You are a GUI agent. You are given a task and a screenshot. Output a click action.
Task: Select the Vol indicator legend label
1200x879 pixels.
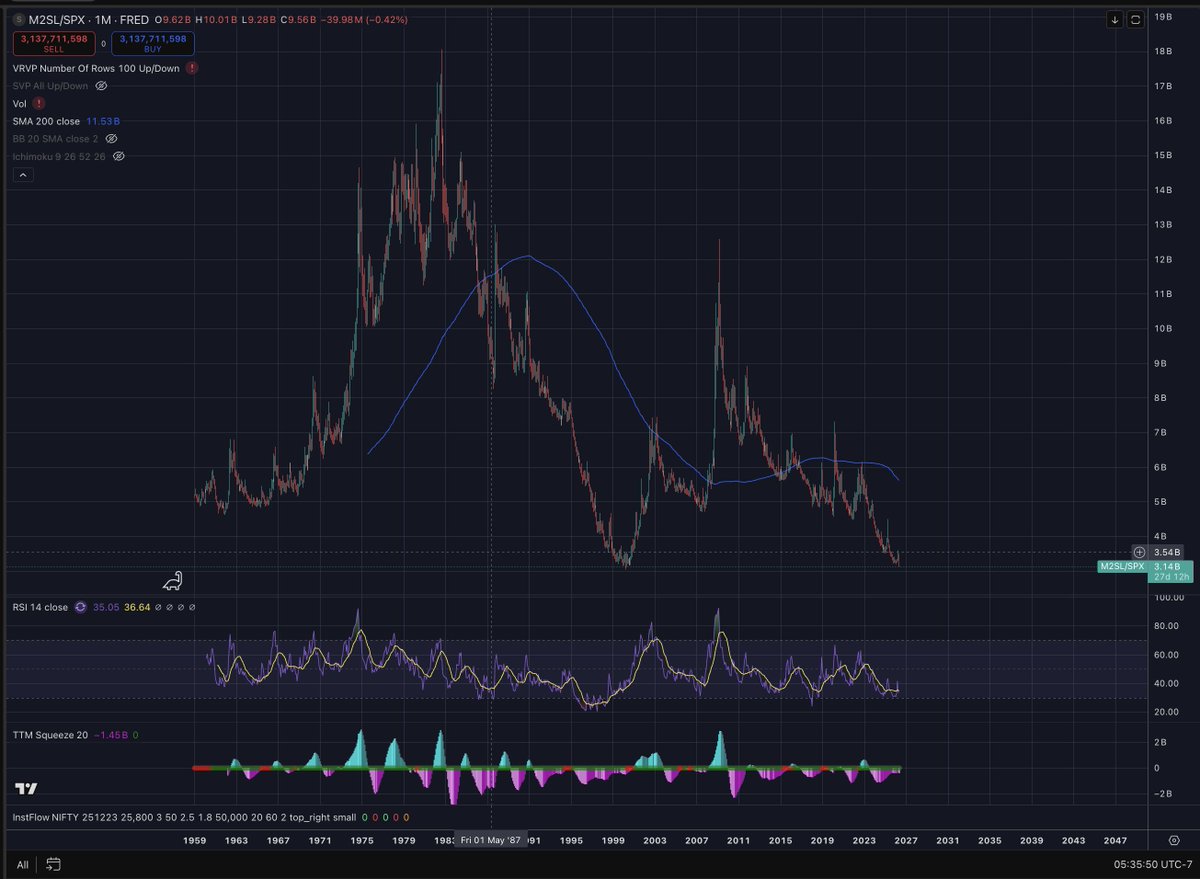[x=20, y=103]
